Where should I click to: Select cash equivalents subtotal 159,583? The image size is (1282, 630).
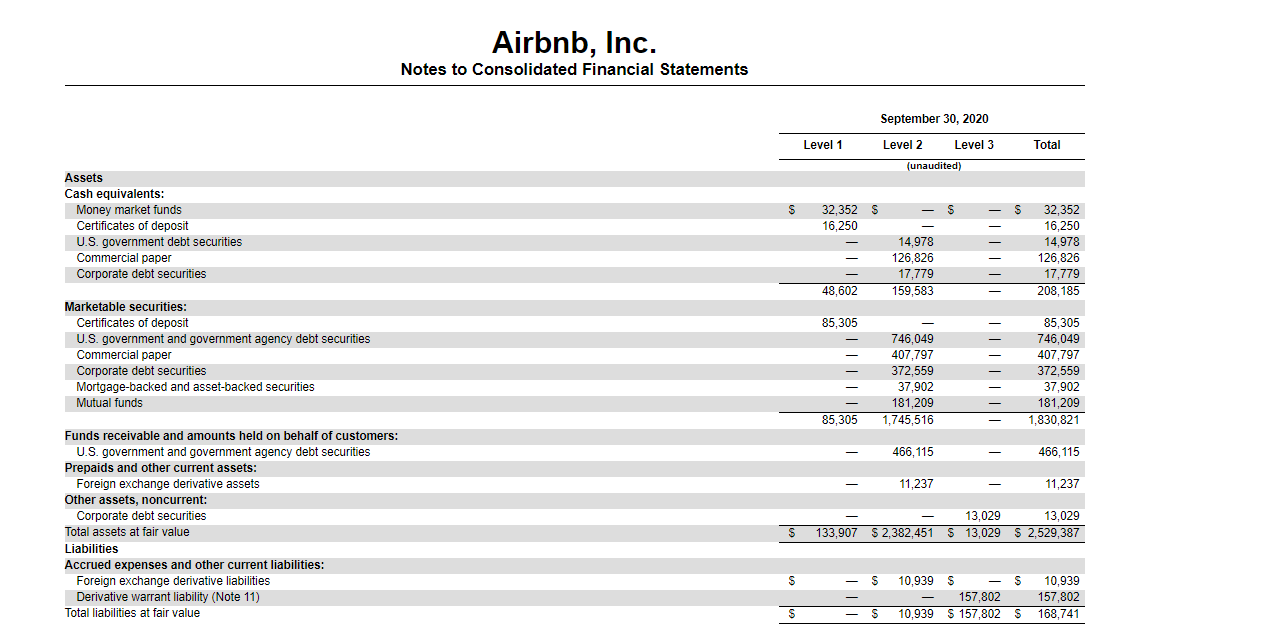click(912, 291)
